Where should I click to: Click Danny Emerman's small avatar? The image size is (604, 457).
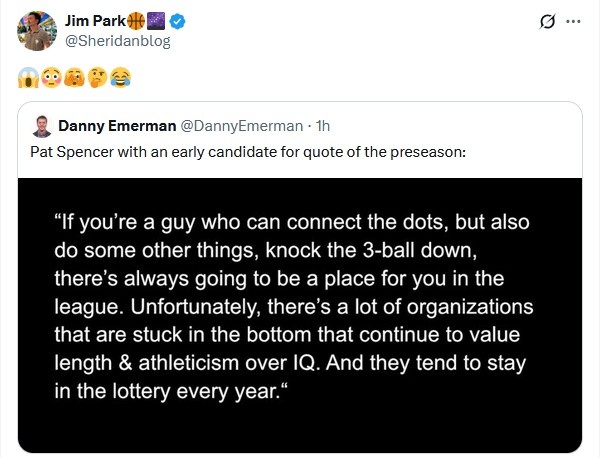click(x=42, y=126)
